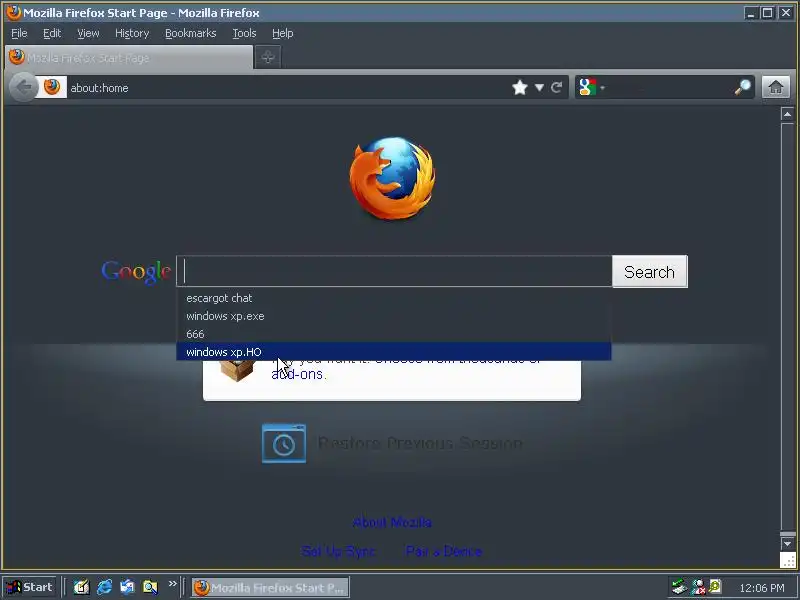Click the add-ons box package icon
This screenshot has width=800, height=600.
[x=237, y=370]
